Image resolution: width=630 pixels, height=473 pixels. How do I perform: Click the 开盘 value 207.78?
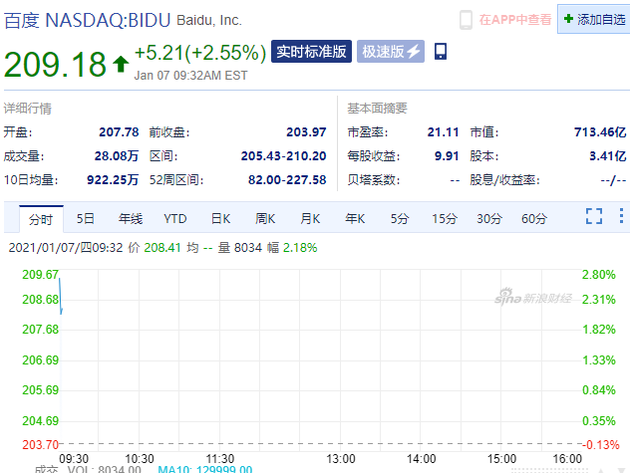pos(119,132)
